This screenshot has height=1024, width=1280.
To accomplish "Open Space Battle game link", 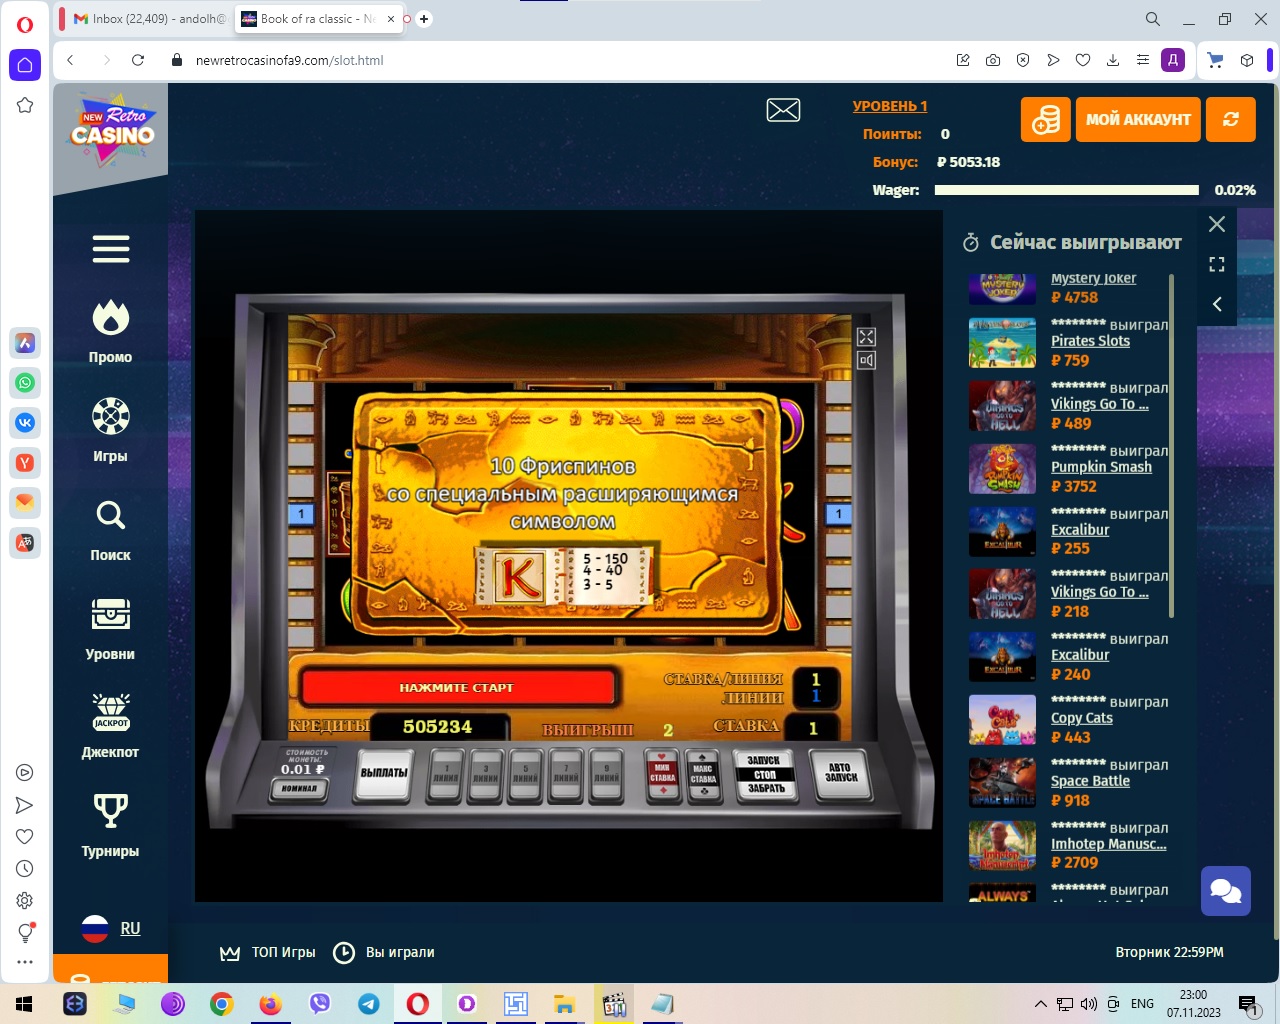I will [1090, 781].
